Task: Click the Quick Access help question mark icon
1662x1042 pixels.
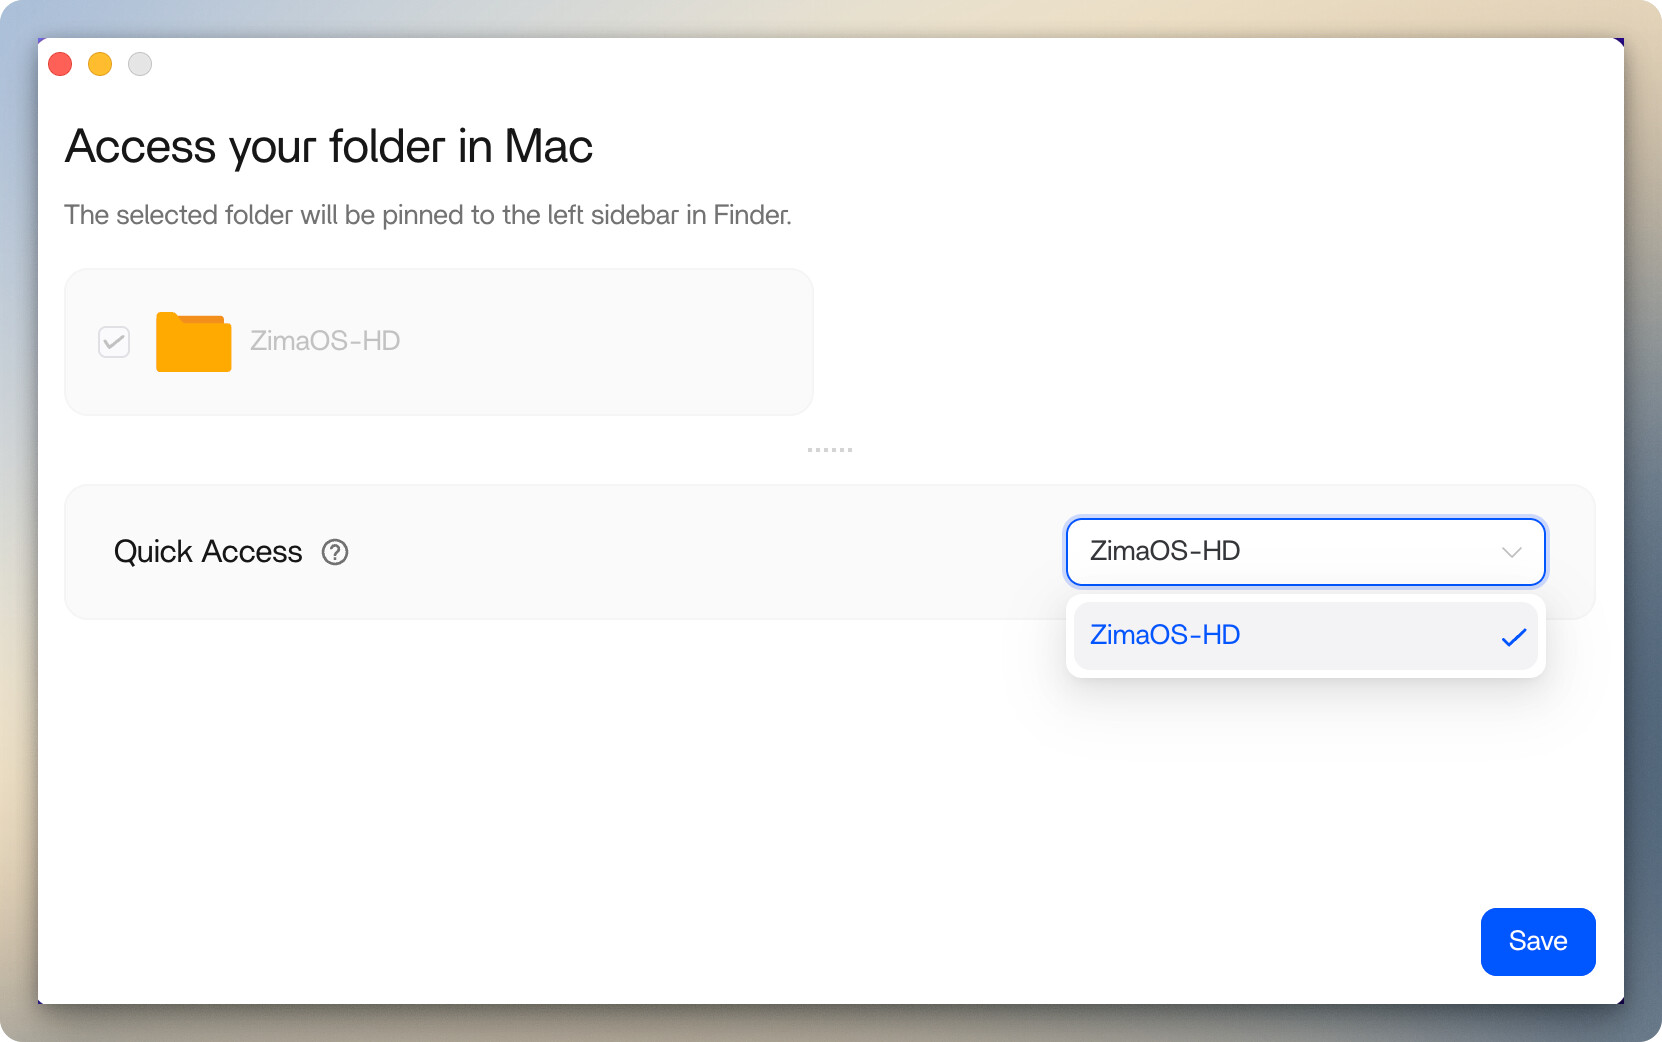Action: click(335, 552)
